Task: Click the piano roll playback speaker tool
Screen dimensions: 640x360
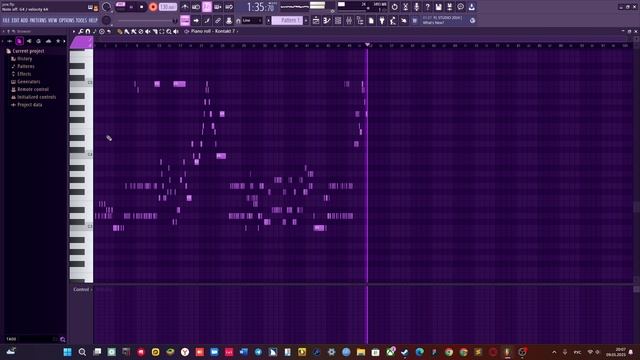Action: tap(176, 31)
